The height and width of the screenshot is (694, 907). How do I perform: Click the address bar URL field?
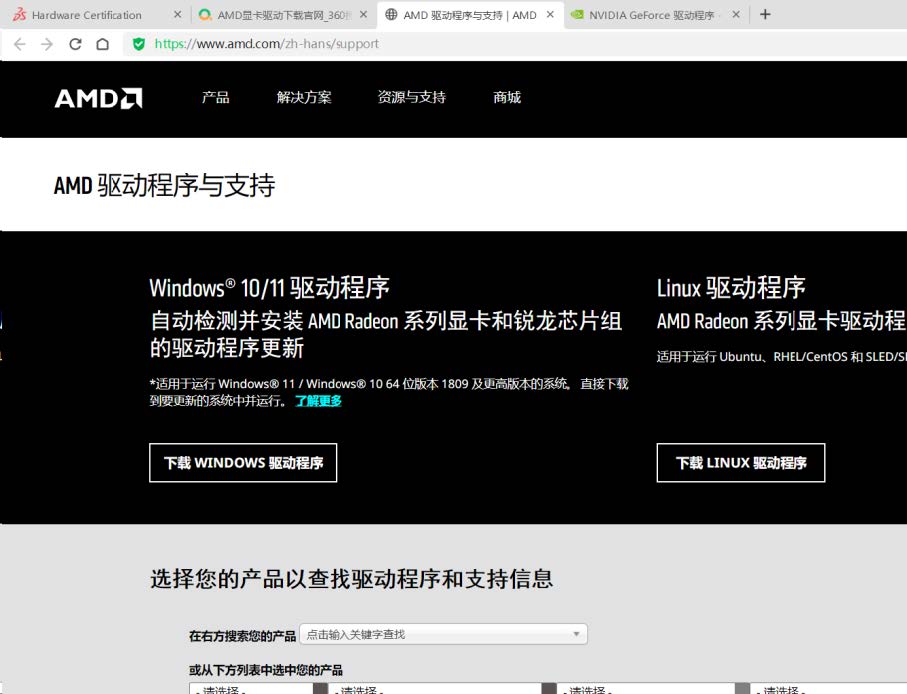coord(515,44)
